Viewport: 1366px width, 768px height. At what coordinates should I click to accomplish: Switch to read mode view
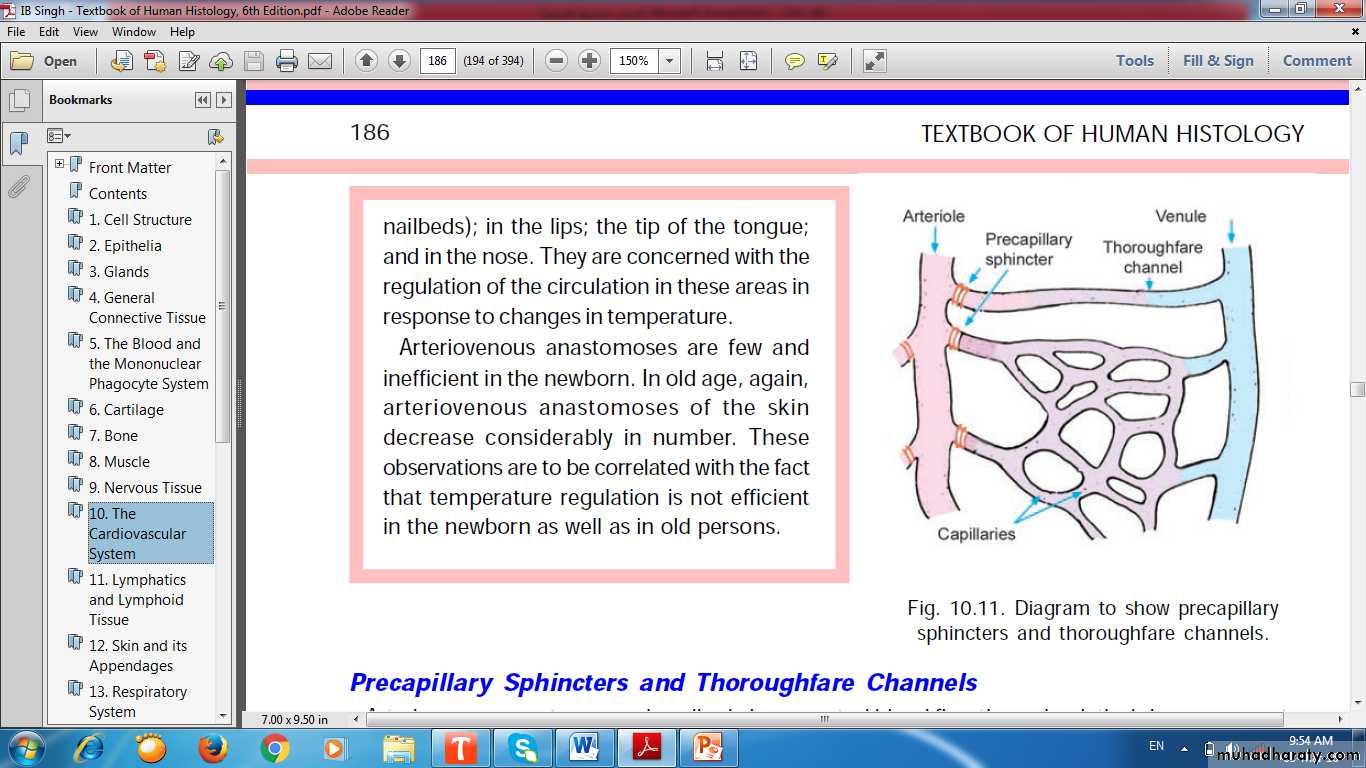(x=874, y=61)
